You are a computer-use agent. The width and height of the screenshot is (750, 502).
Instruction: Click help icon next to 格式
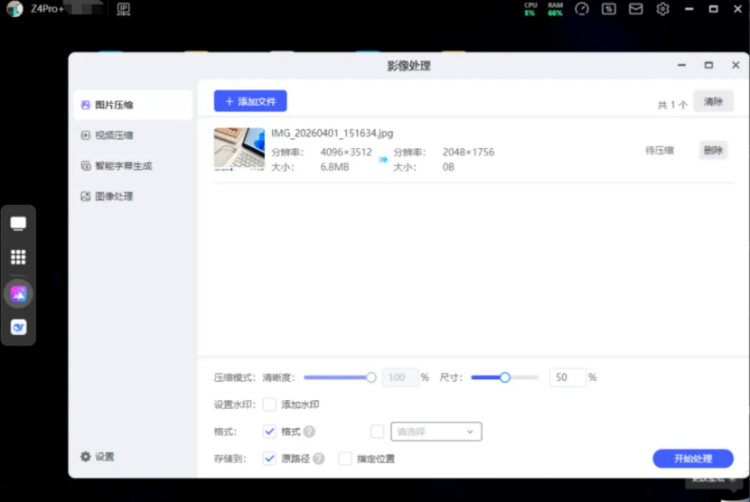309,432
